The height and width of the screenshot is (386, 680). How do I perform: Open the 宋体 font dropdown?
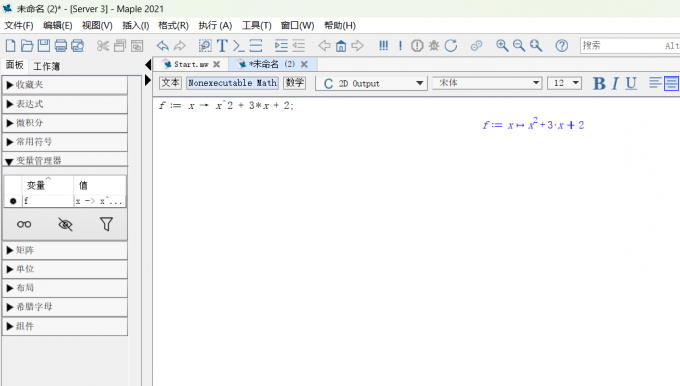click(487, 83)
